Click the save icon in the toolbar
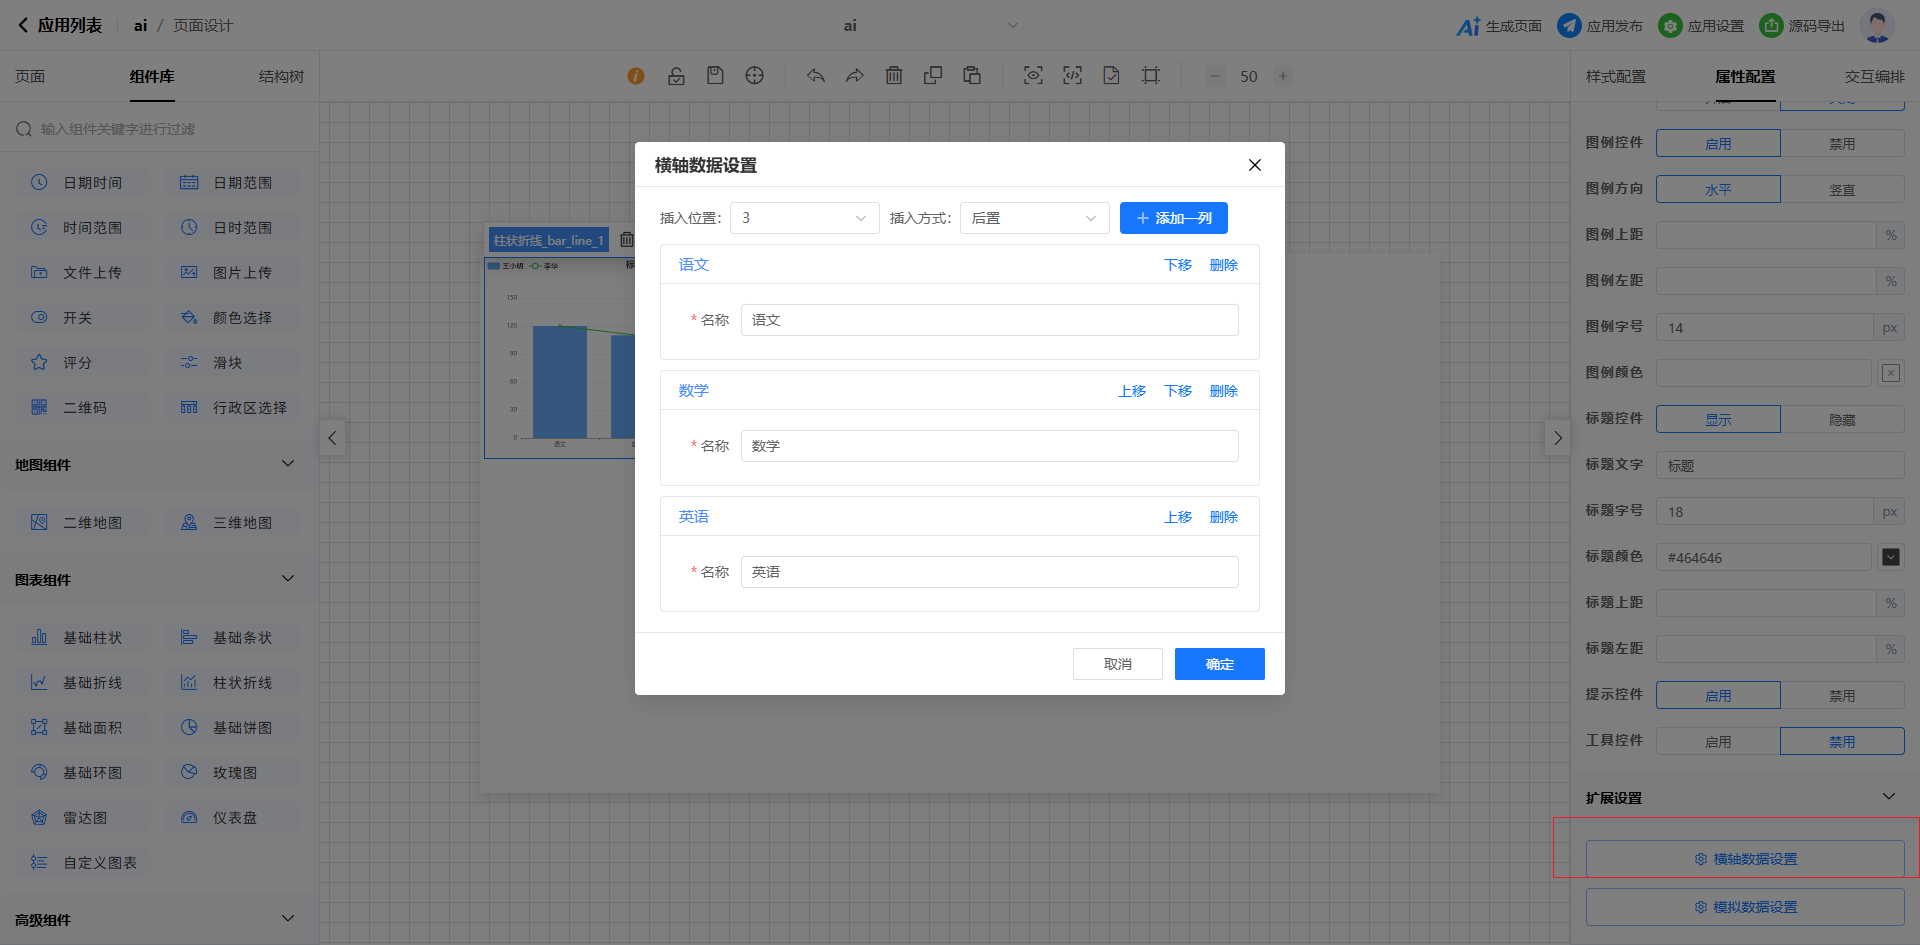The image size is (1920, 945). (715, 76)
